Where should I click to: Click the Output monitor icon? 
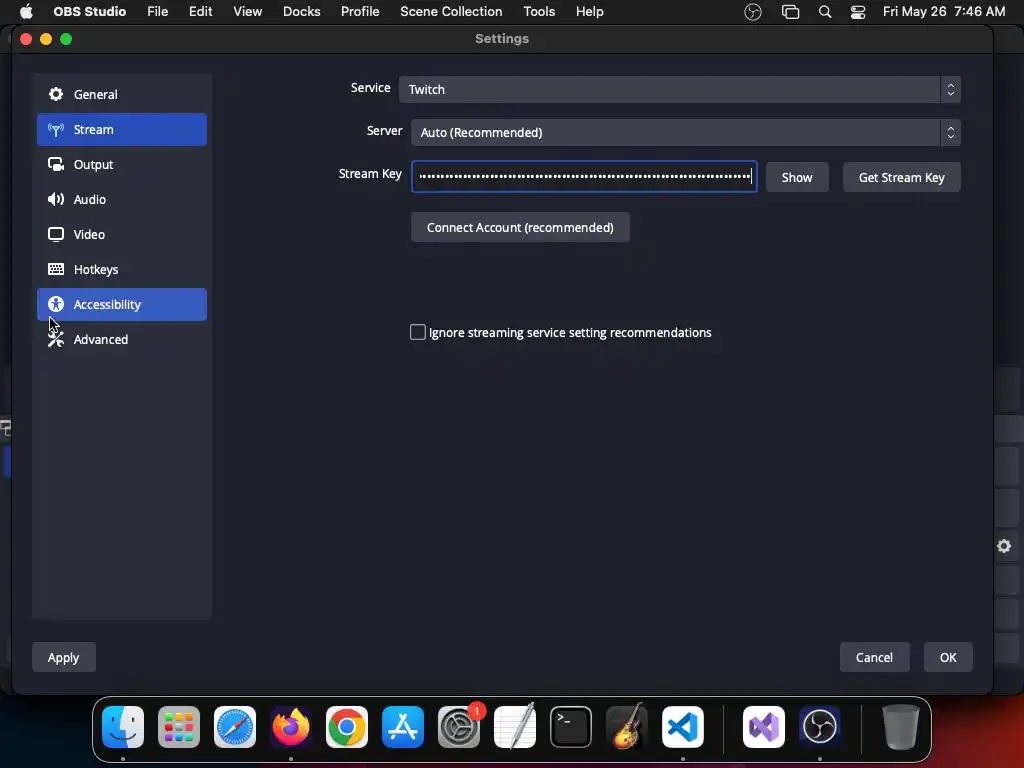(x=56, y=164)
